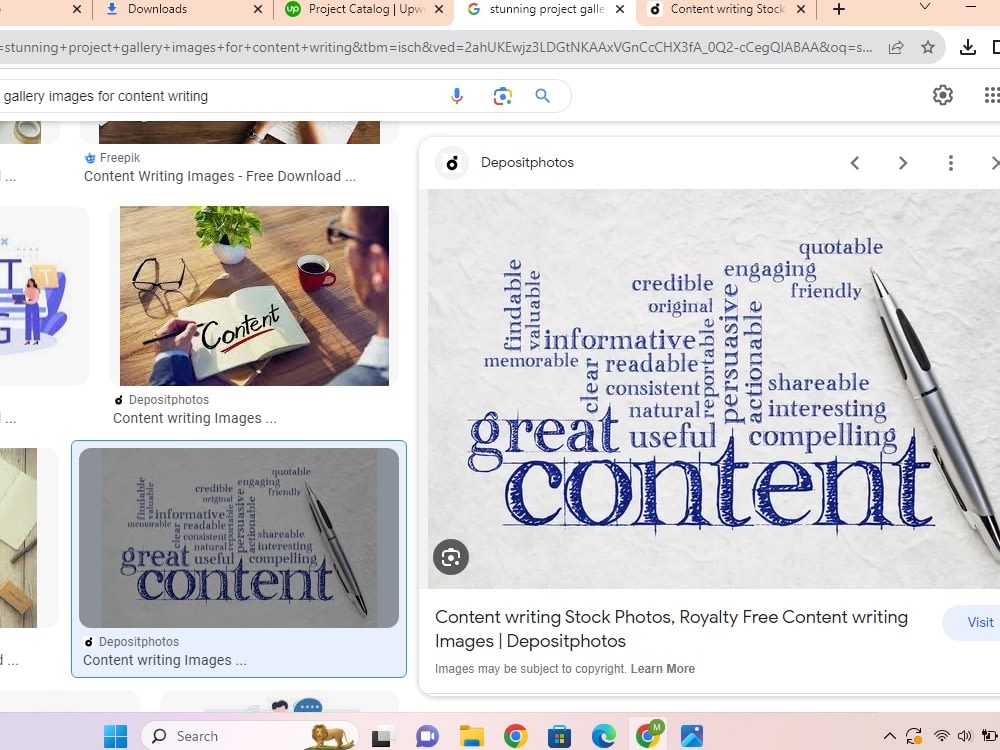
Task: Open Task View on taskbar
Action: 381,737
